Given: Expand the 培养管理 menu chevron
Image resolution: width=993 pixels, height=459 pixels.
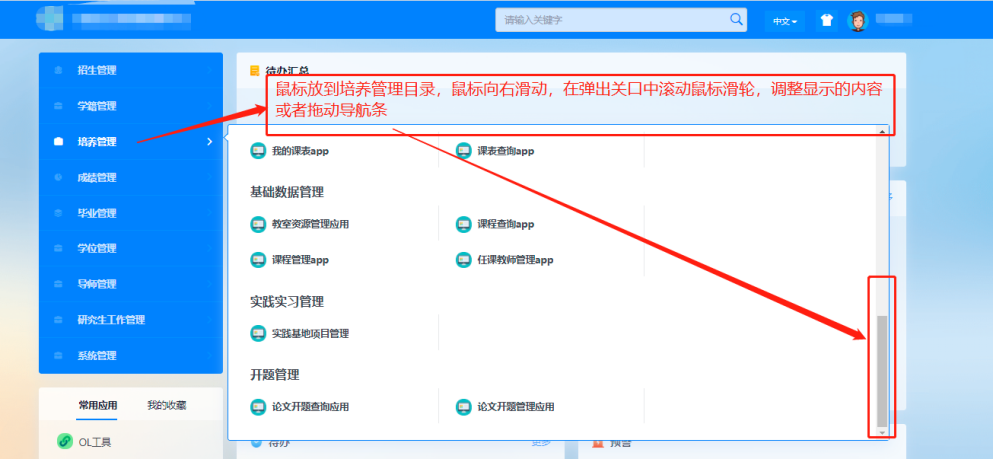Looking at the screenshot, I should point(209,142).
